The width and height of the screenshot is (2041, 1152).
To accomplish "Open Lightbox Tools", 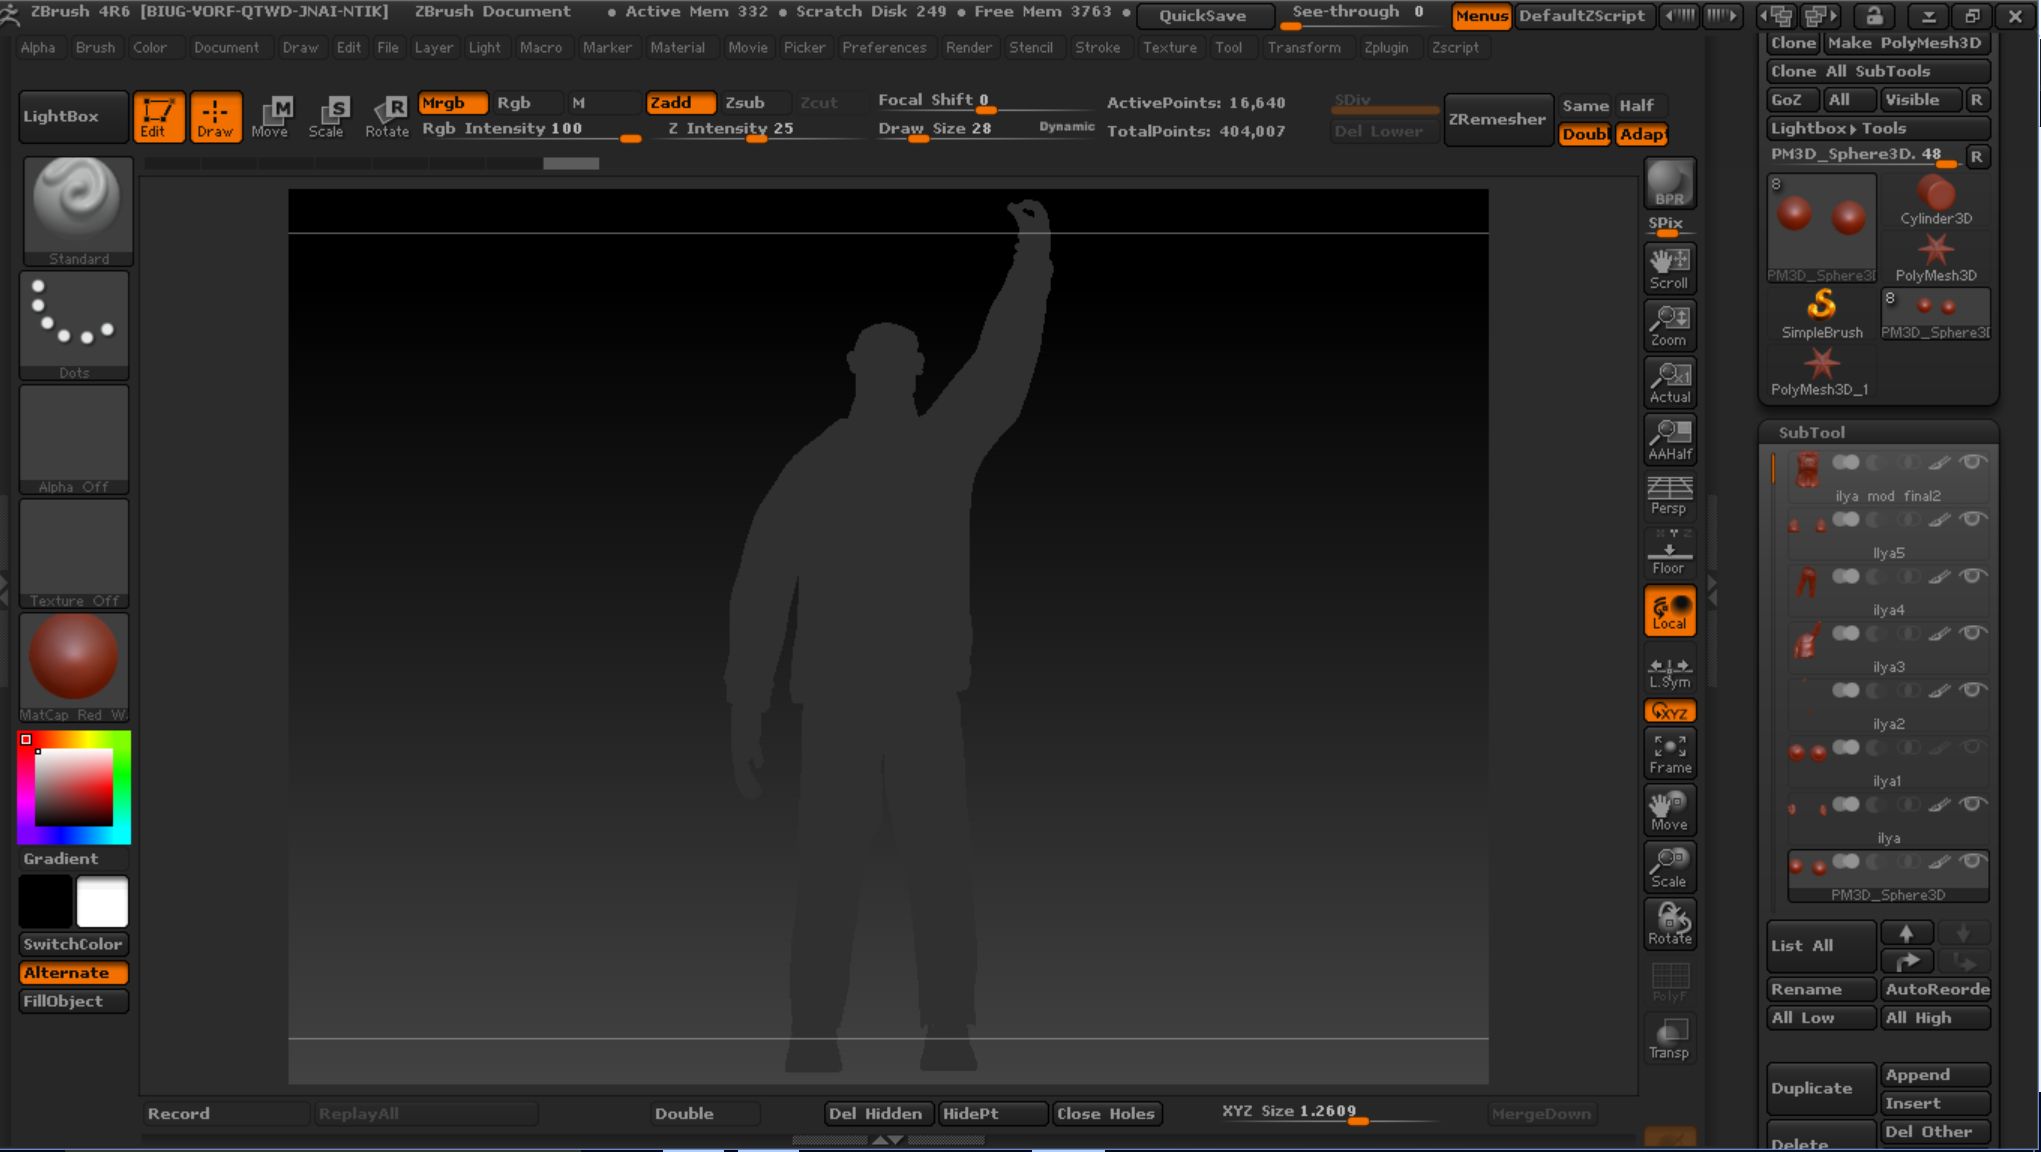I will tap(1879, 128).
